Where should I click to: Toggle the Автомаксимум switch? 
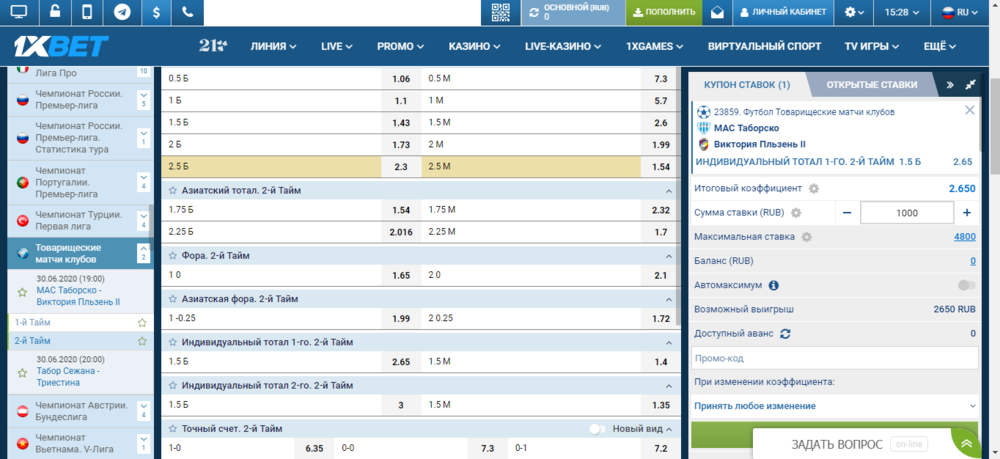point(966,286)
